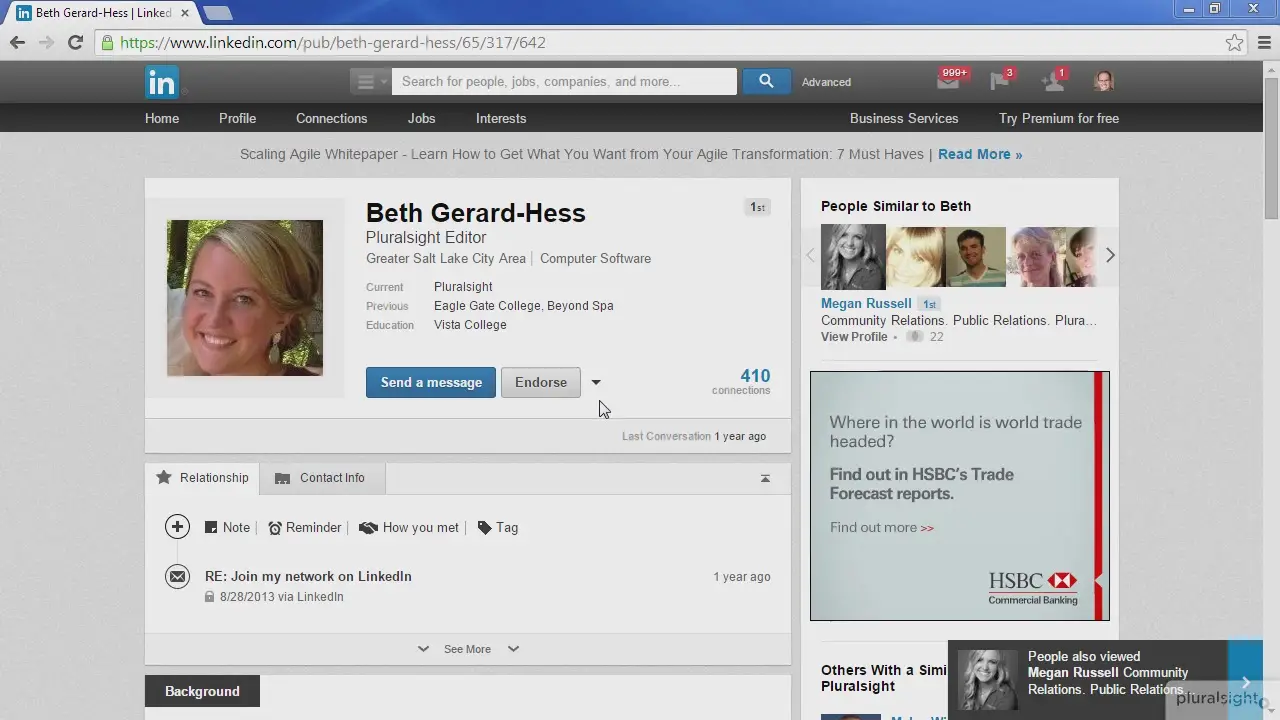Image resolution: width=1280 pixels, height=720 pixels.
Task: Open Megan Russell's profile name link
Action: coord(866,303)
